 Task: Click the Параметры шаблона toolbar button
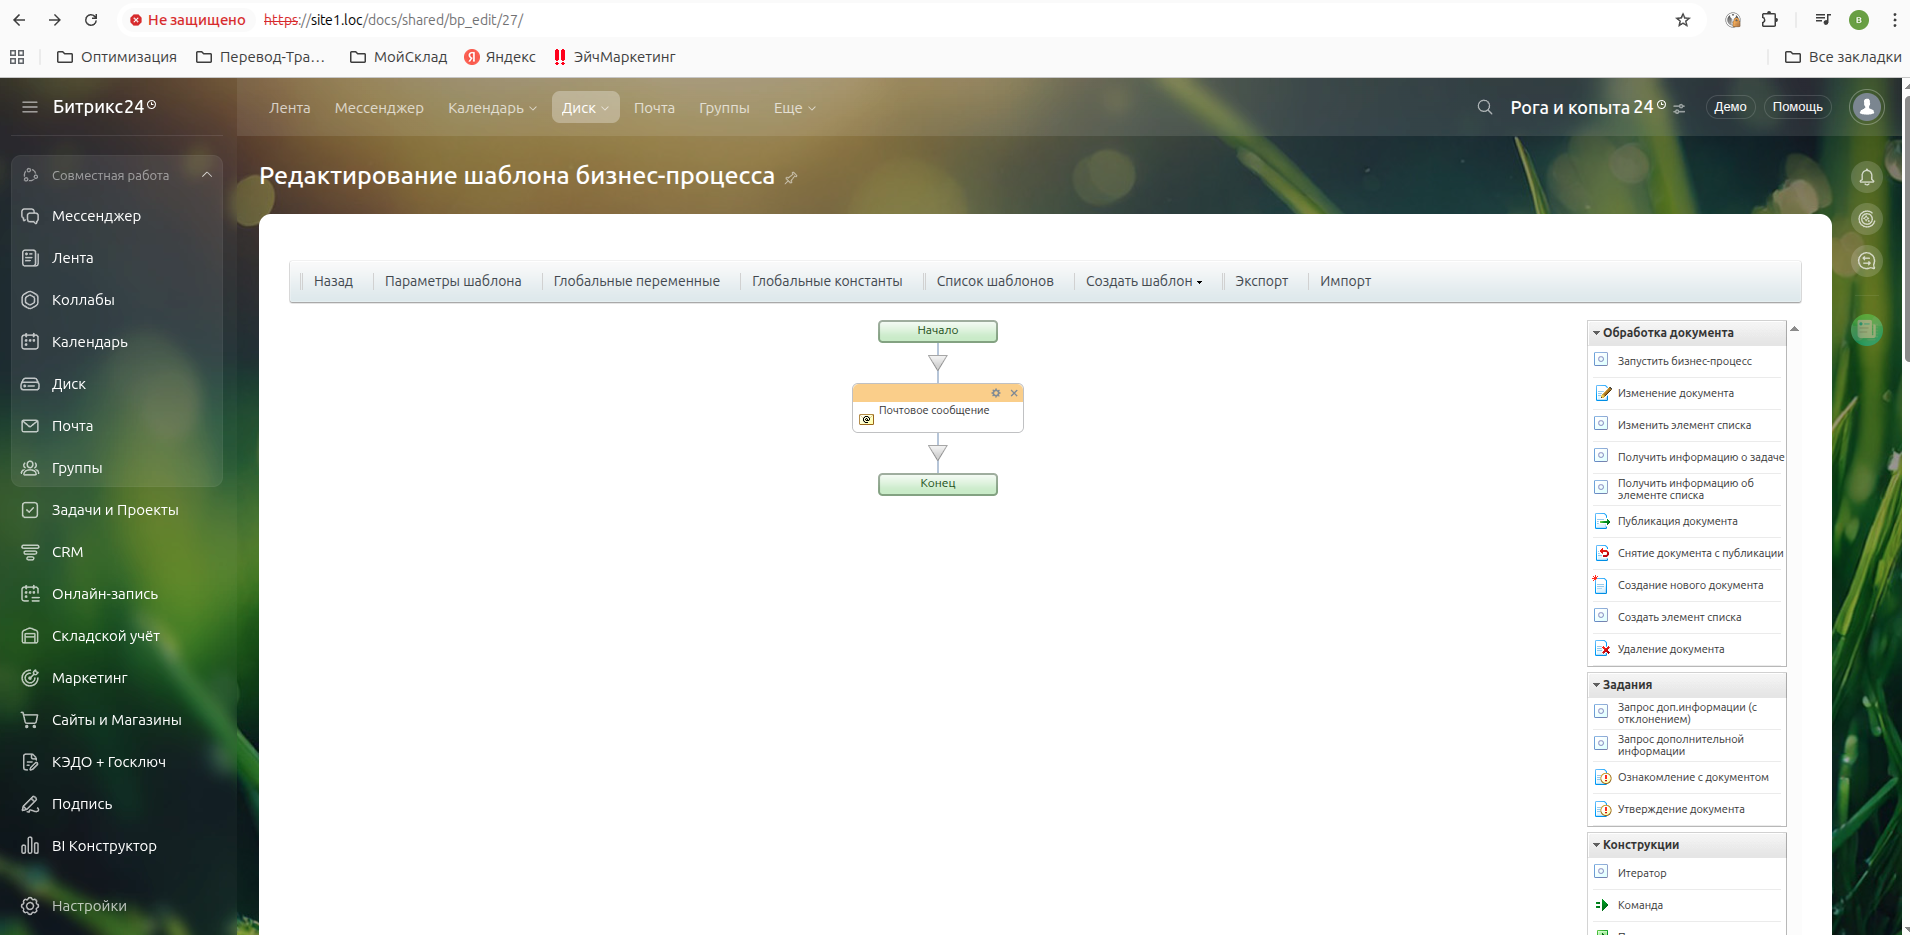click(453, 281)
